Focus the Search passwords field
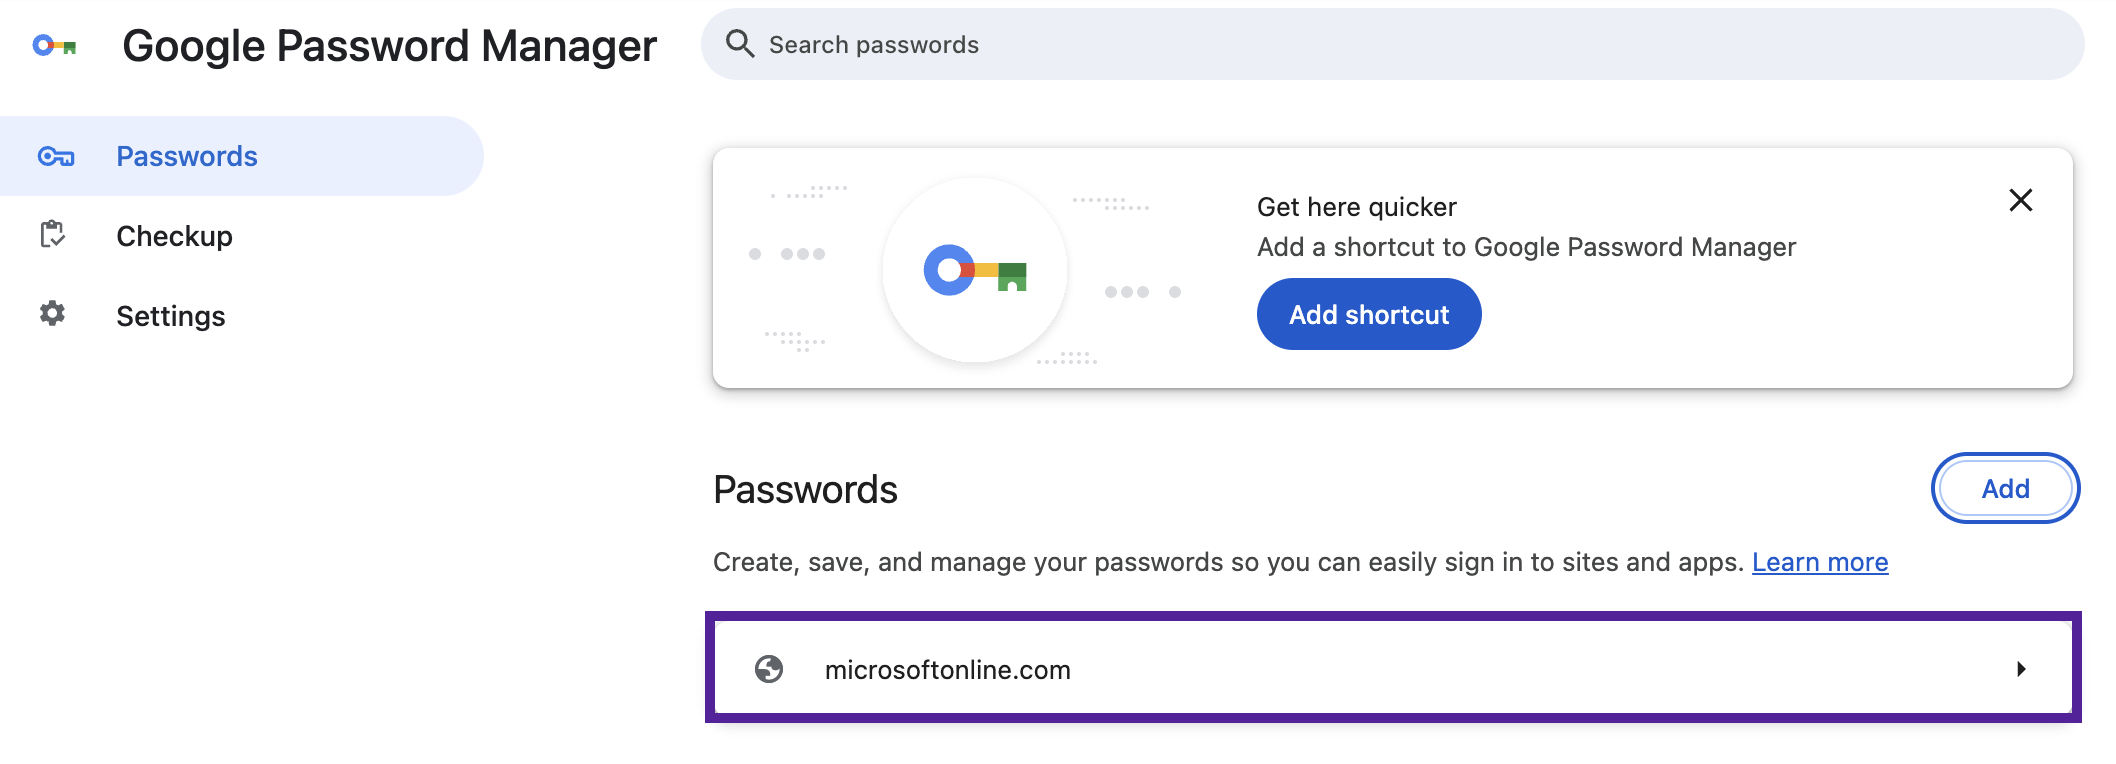The height and width of the screenshot is (764, 2116). coord(1400,45)
